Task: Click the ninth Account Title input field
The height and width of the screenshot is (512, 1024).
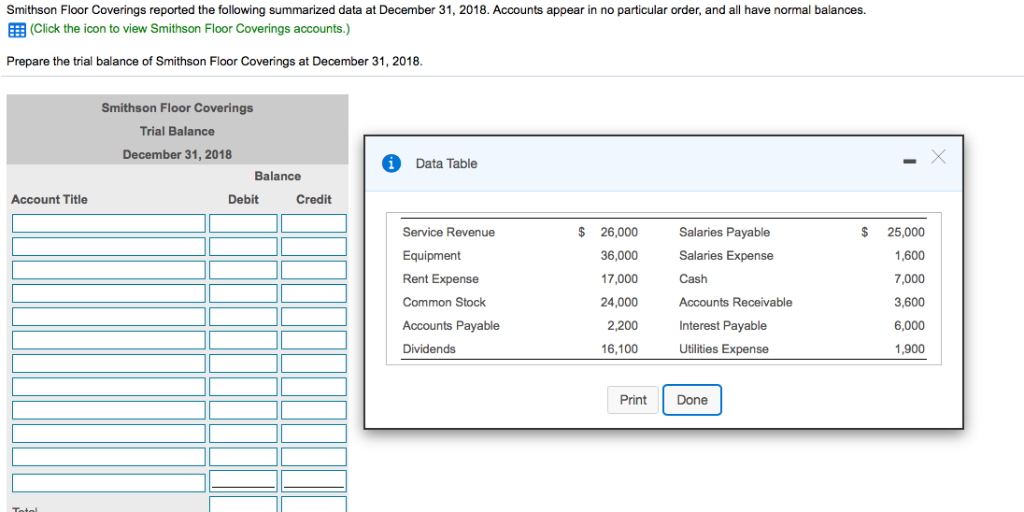Action: coord(108,410)
